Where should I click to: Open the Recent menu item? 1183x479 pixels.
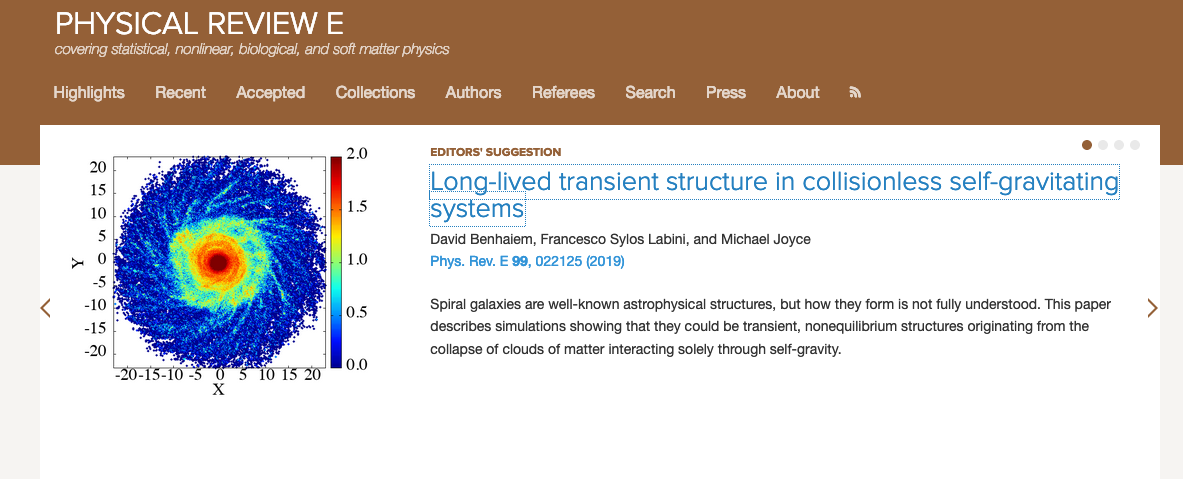click(180, 93)
